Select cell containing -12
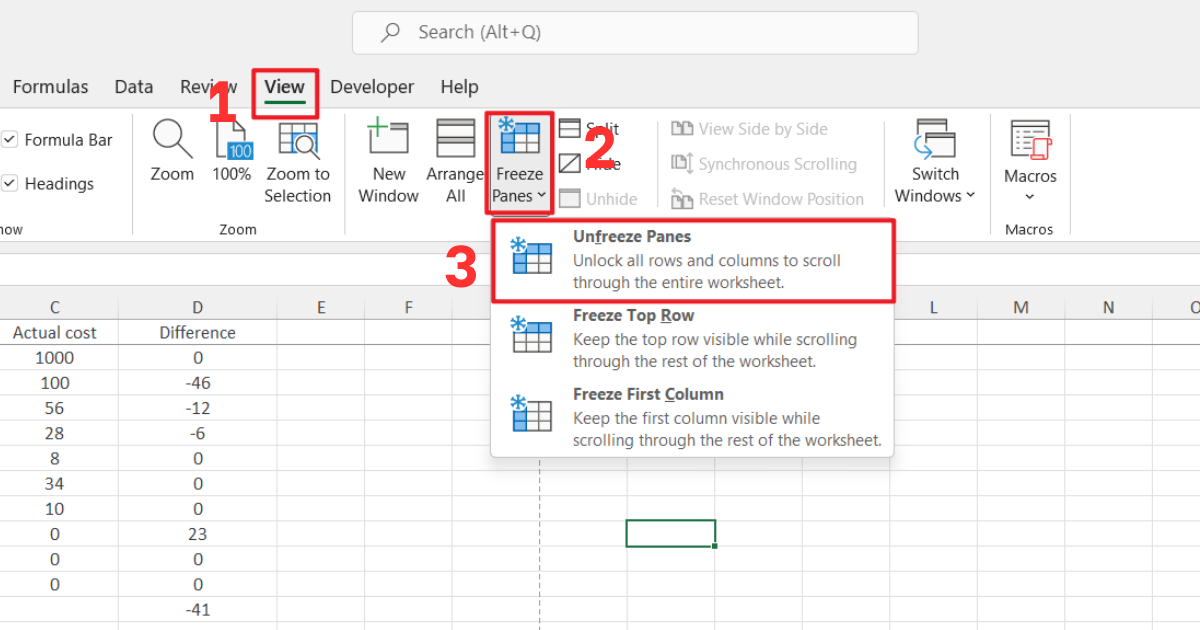 point(197,408)
